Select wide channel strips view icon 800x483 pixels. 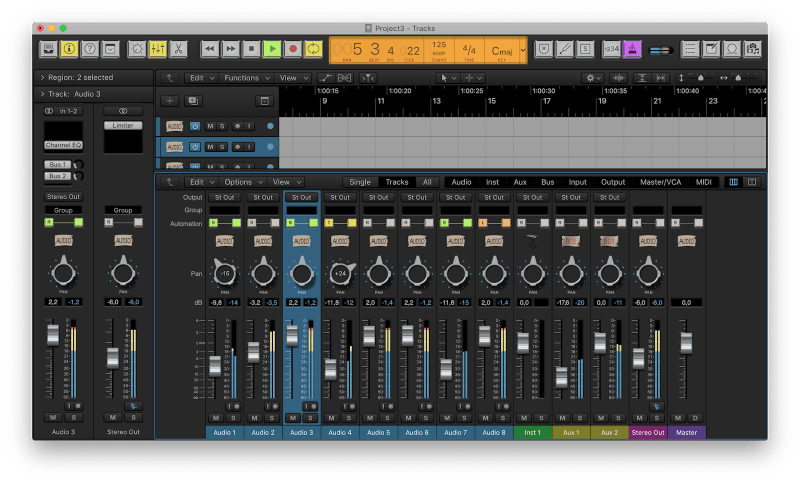752,182
